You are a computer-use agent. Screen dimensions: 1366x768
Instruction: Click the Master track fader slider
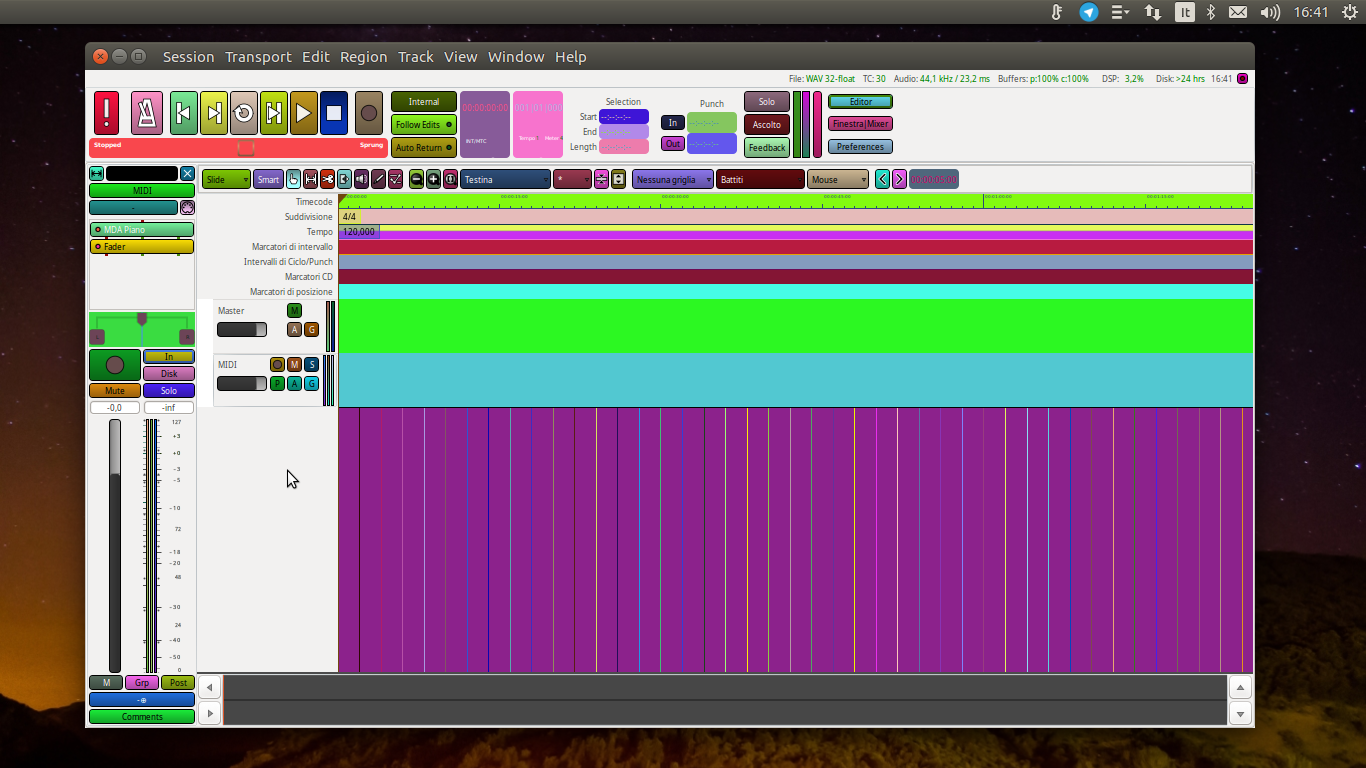click(241, 330)
